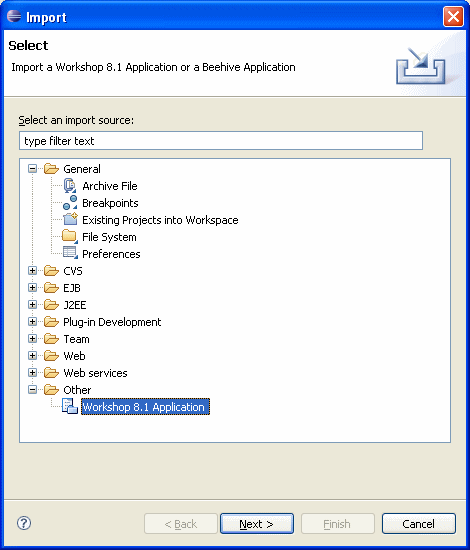470x550 pixels.
Task: Click the CVS folder icon
Action: point(51,271)
